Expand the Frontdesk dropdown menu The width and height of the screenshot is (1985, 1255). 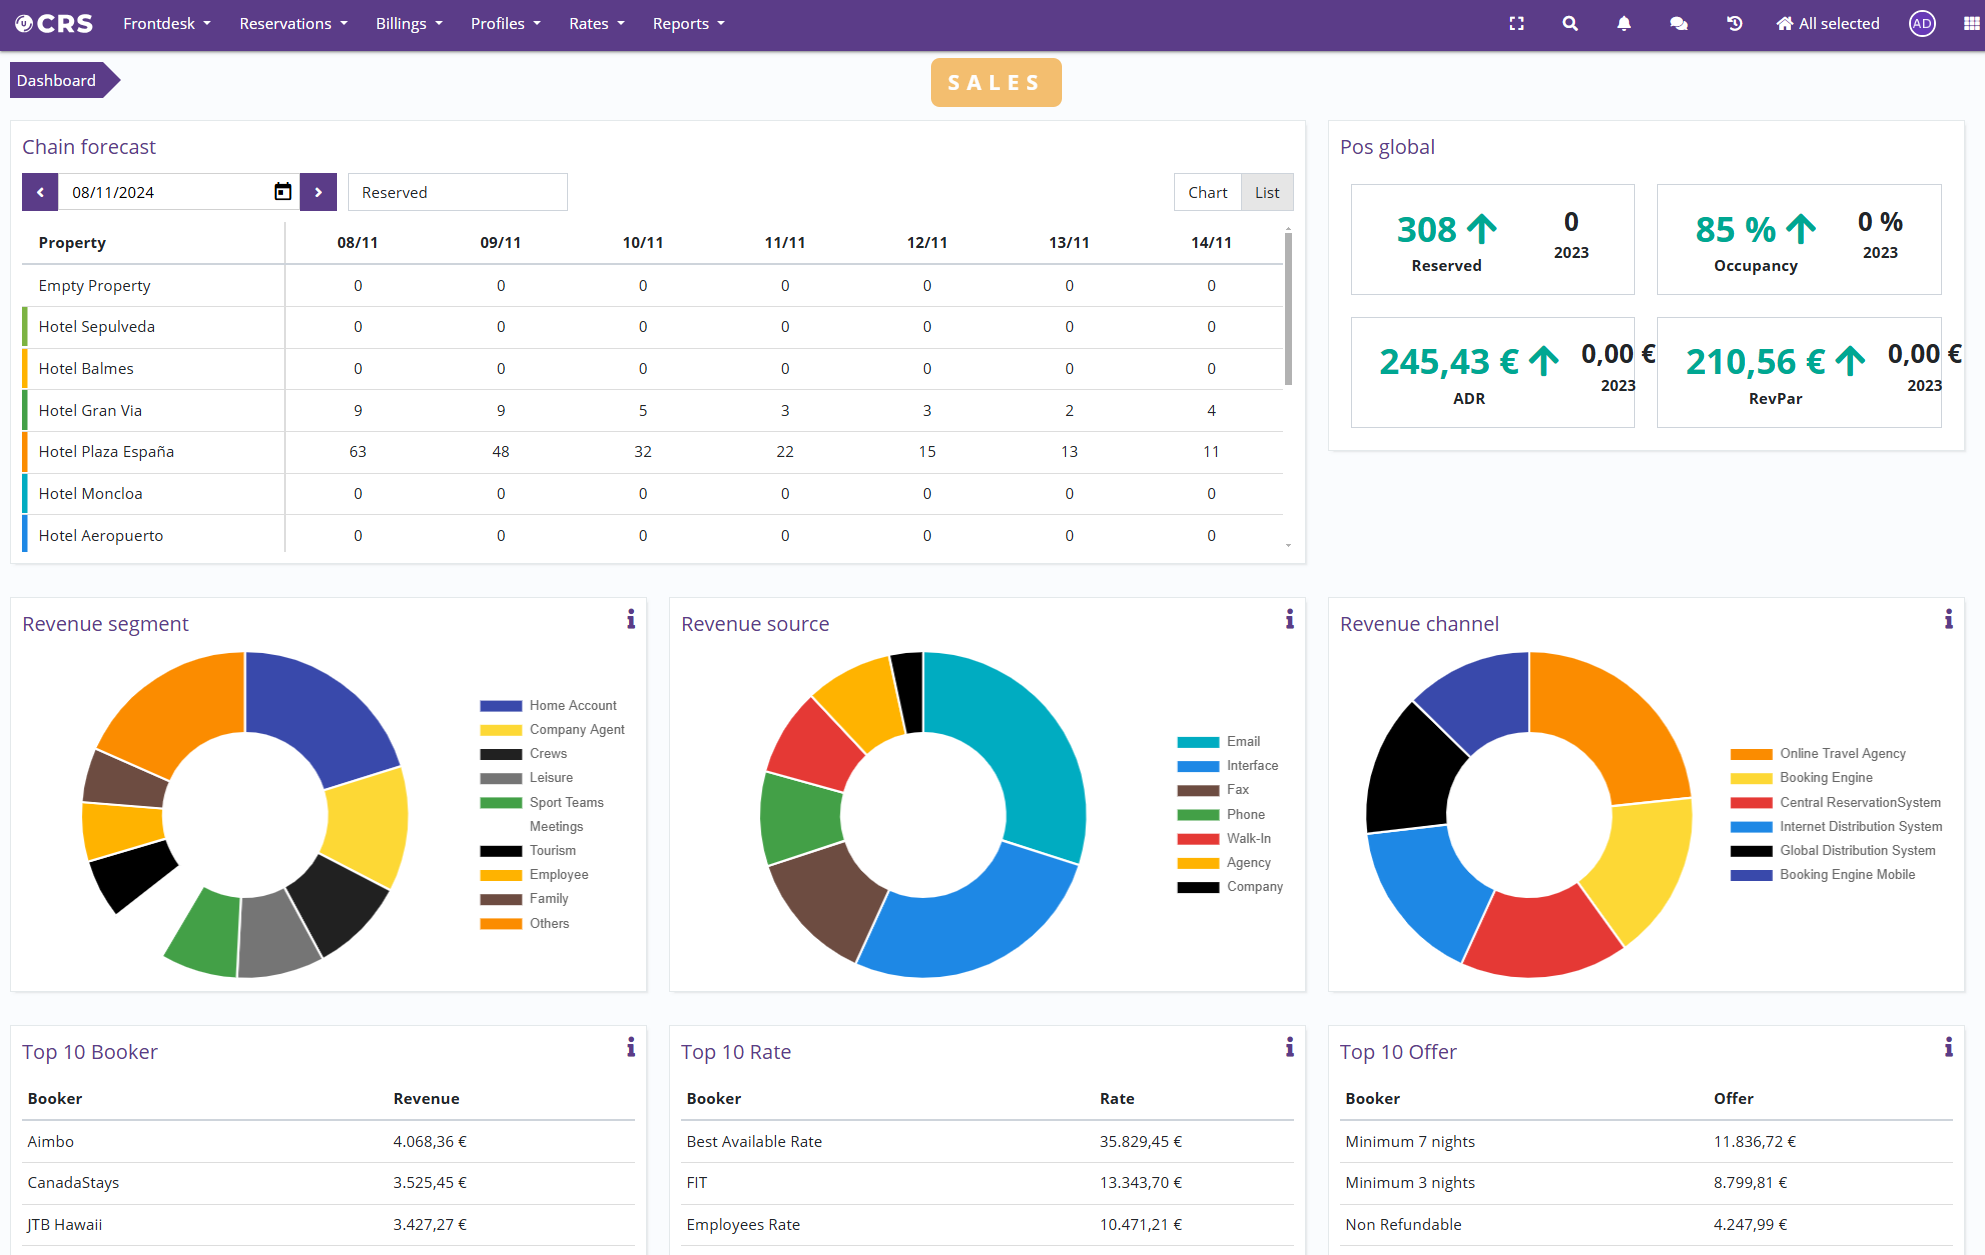click(x=166, y=24)
